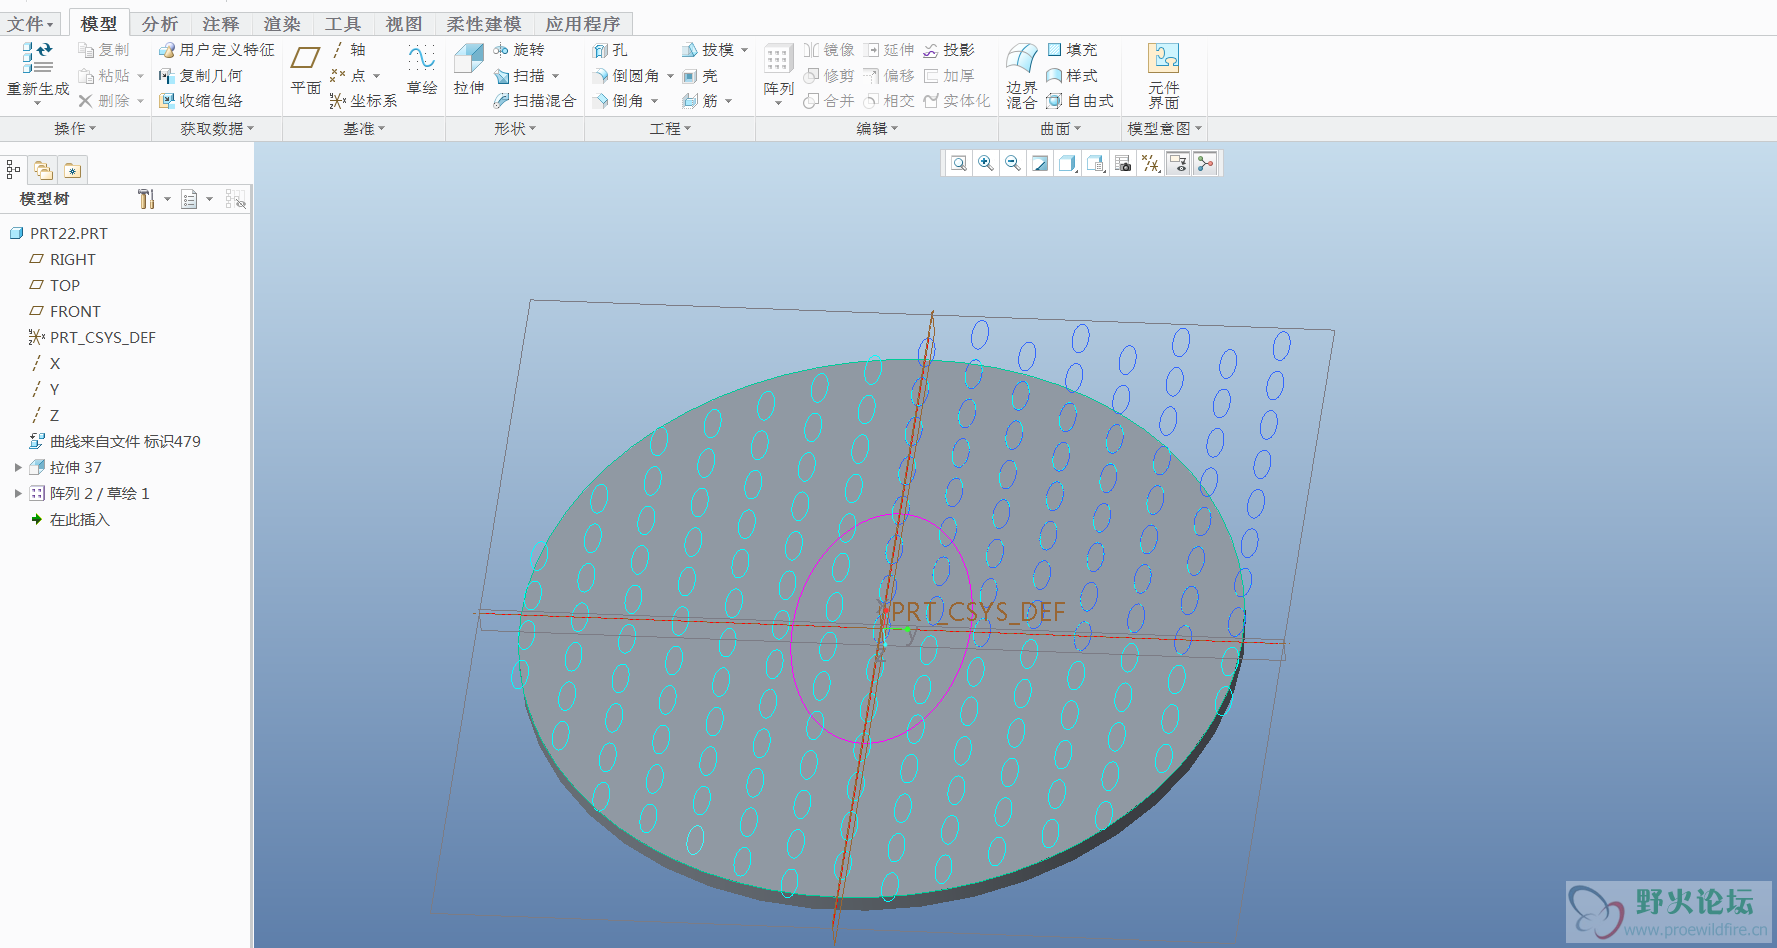Click Copy Geometry (复制几何)
Image resolution: width=1777 pixels, height=948 pixels.
pyautogui.click(x=201, y=76)
